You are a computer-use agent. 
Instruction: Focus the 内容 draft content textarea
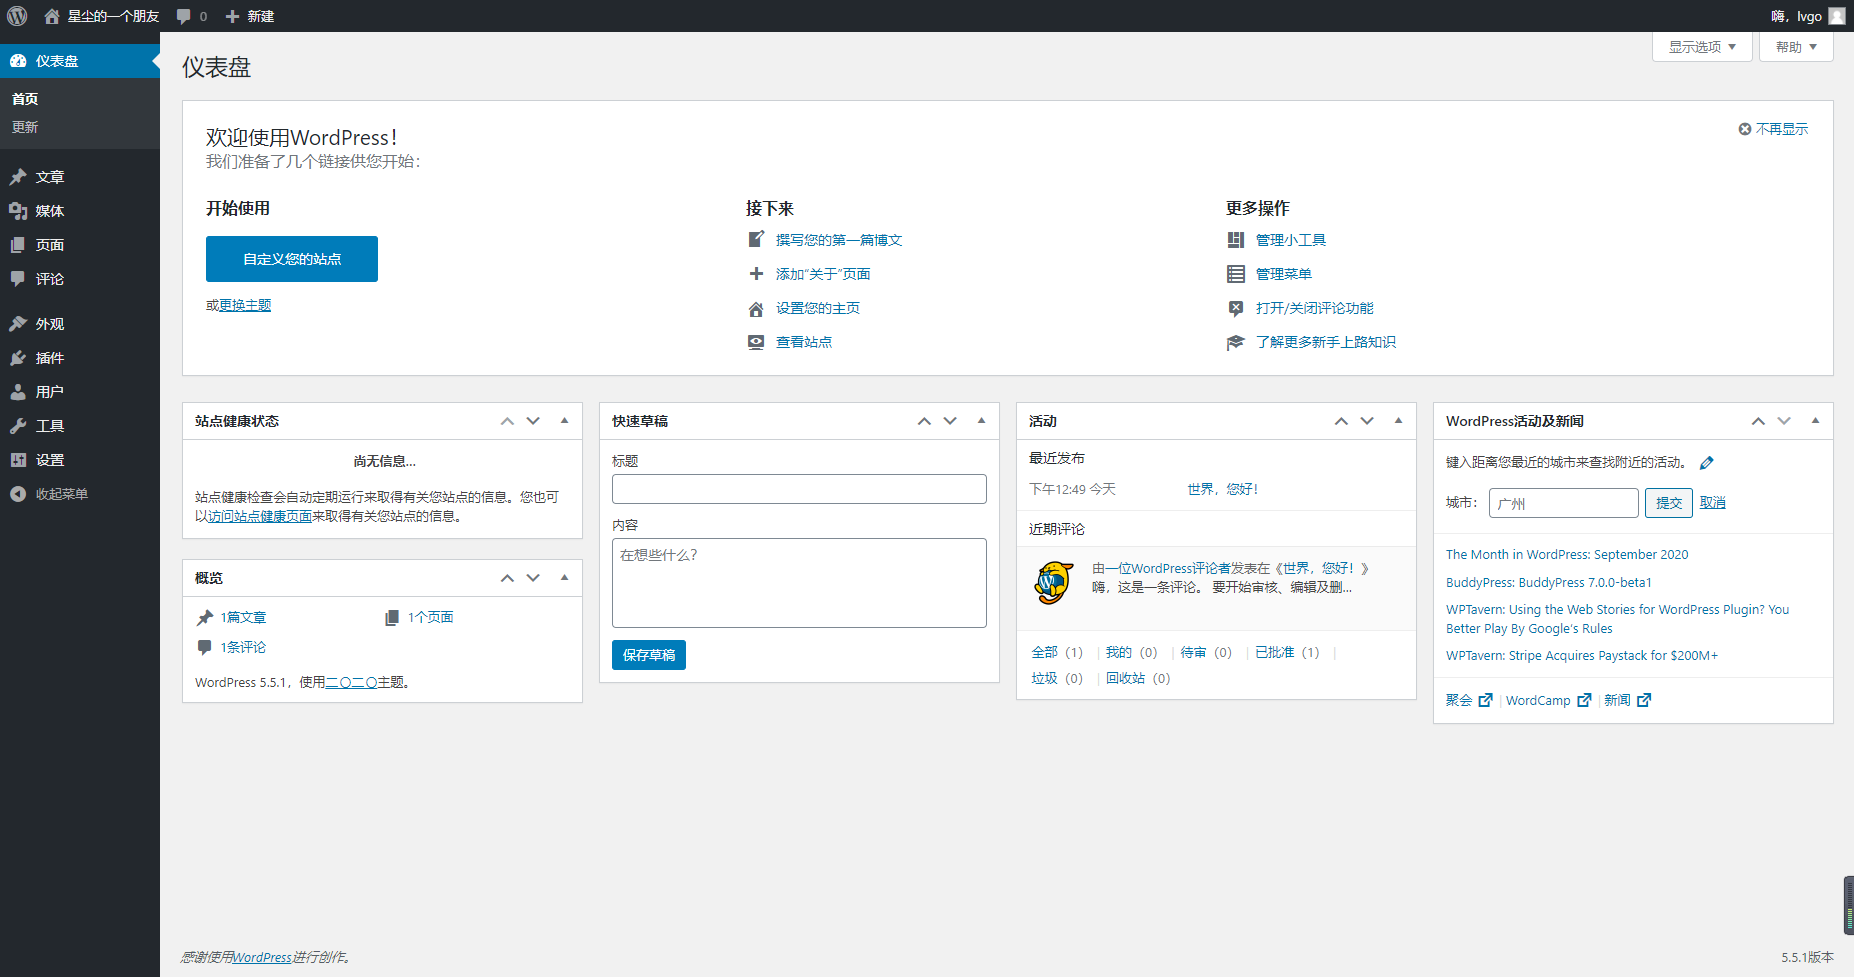click(799, 583)
